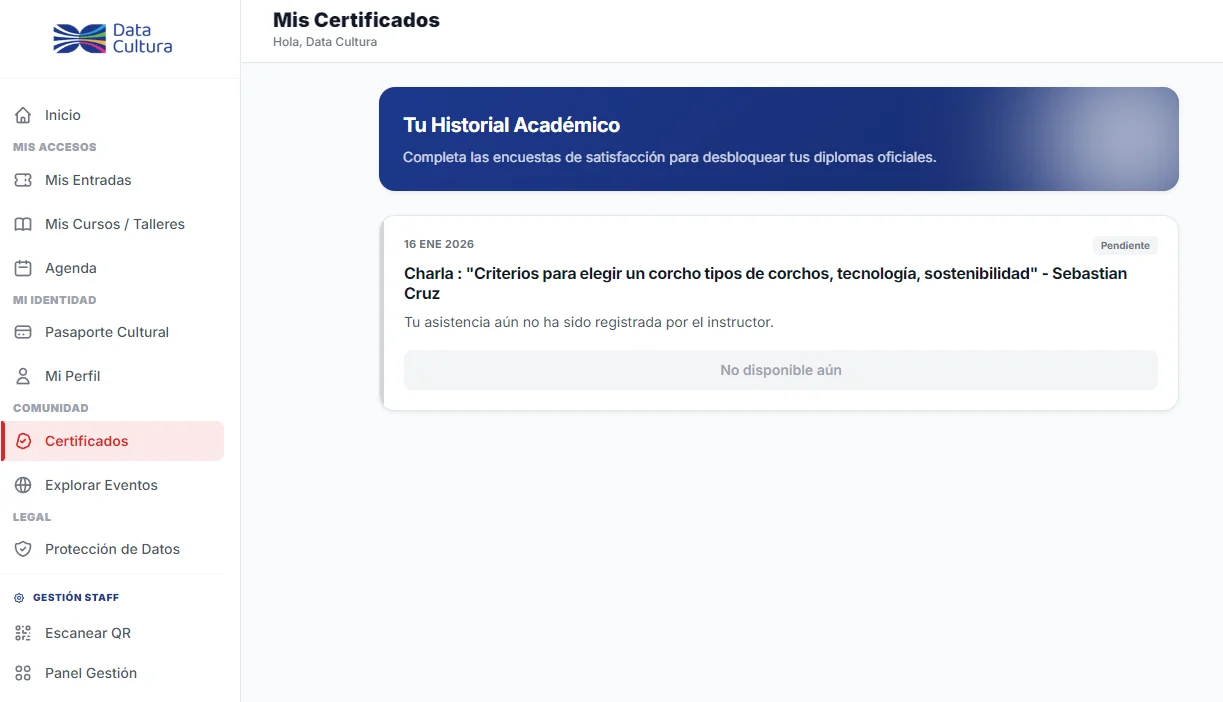Viewport: 1223px width, 702px height.
Task: Select the card icon beside Pasaporte Cultural
Action: click(22, 331)
